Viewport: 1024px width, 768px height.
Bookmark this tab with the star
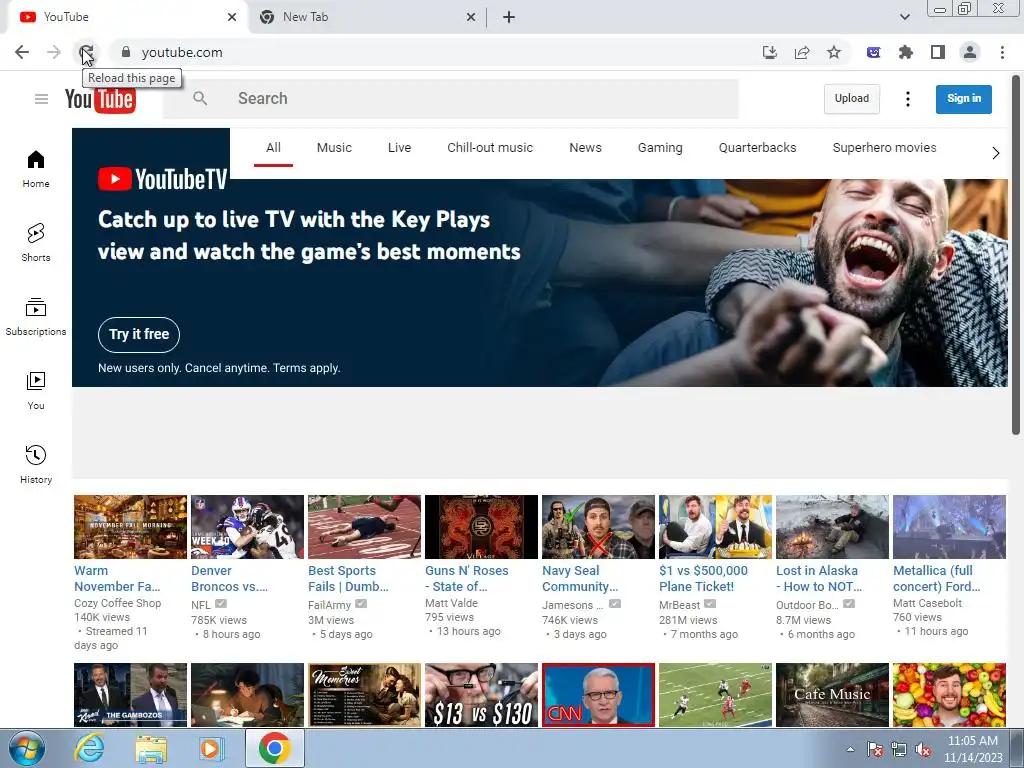click(x=834, y=52)
